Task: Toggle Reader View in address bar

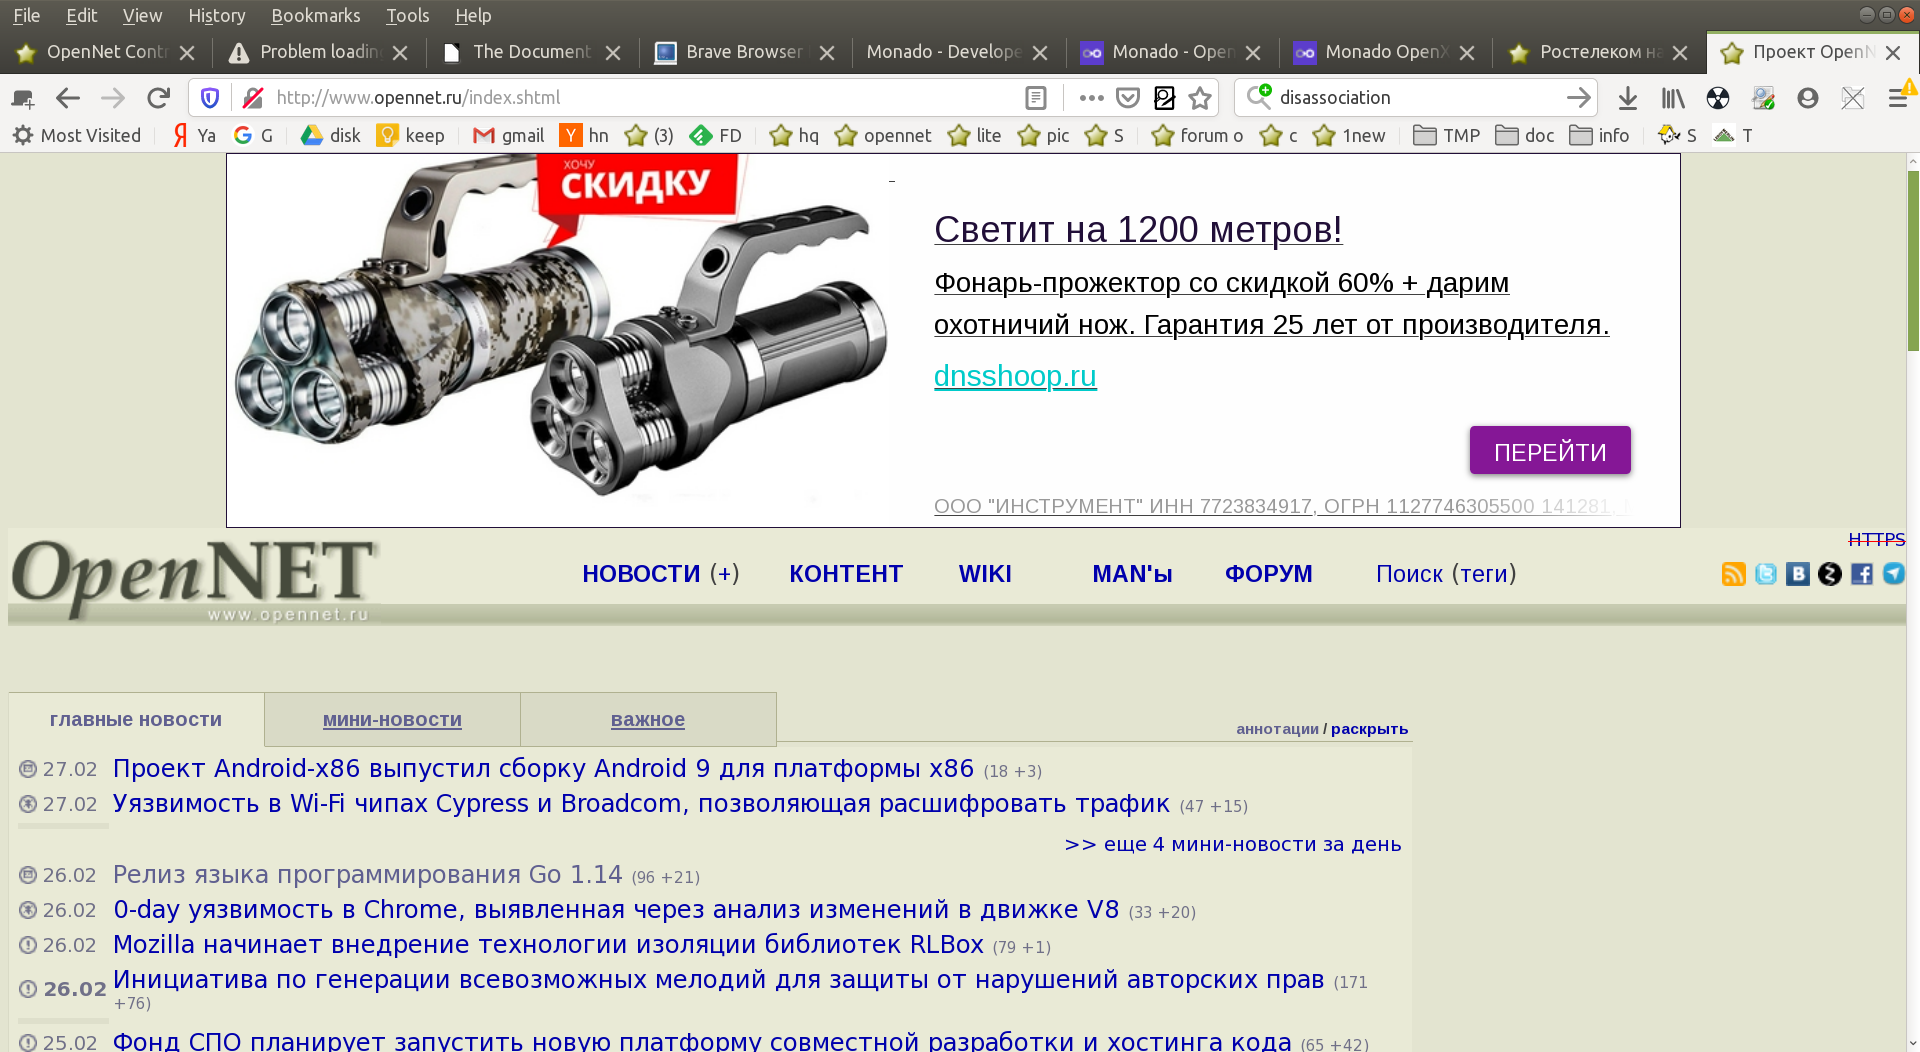Action: click(1036, 98)
